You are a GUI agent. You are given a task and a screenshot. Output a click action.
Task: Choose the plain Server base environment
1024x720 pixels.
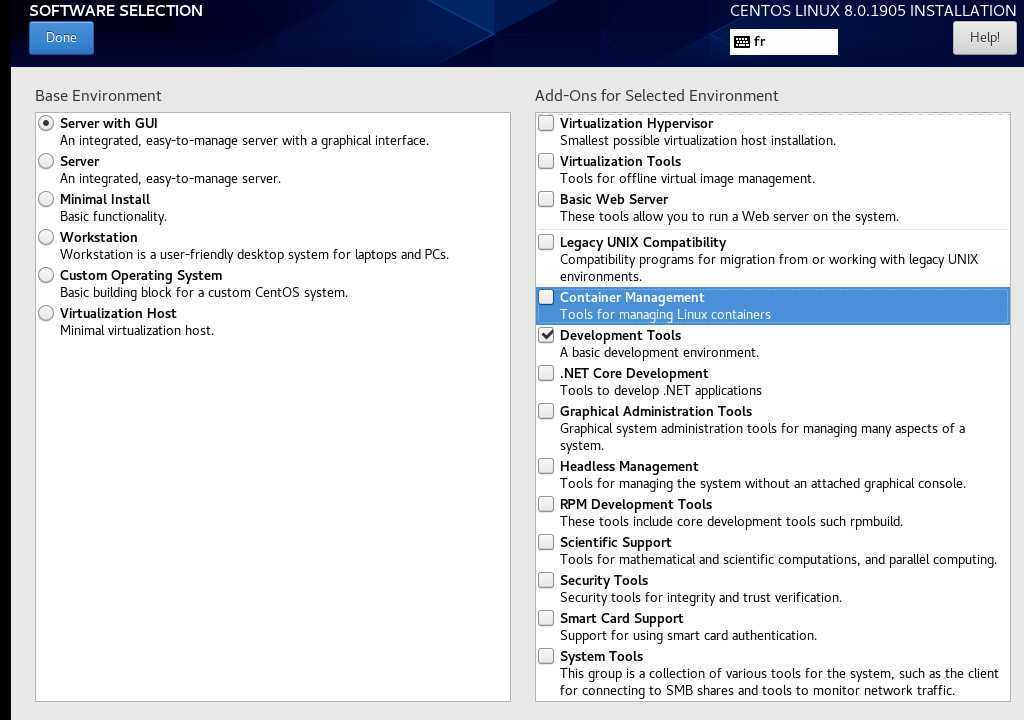click(46, 161)
